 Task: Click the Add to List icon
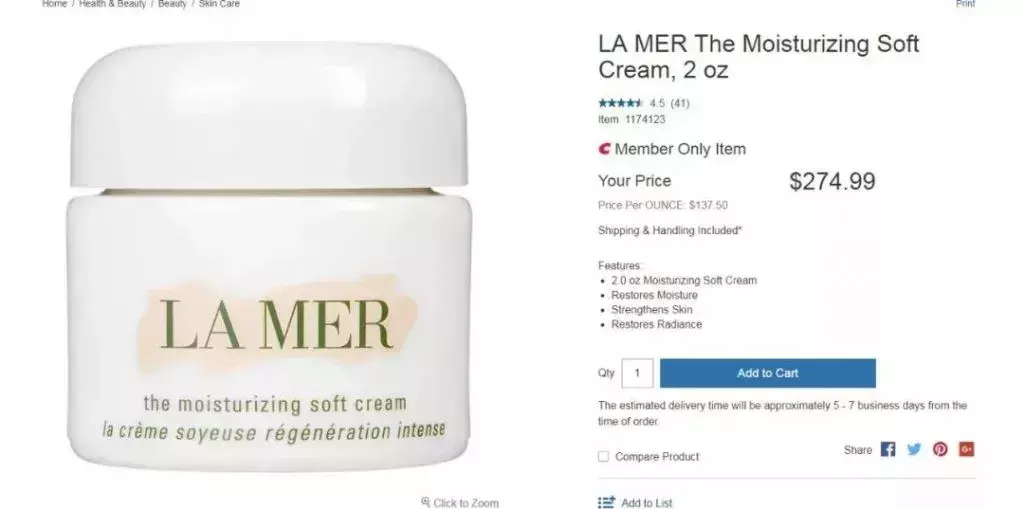point(607,502)
